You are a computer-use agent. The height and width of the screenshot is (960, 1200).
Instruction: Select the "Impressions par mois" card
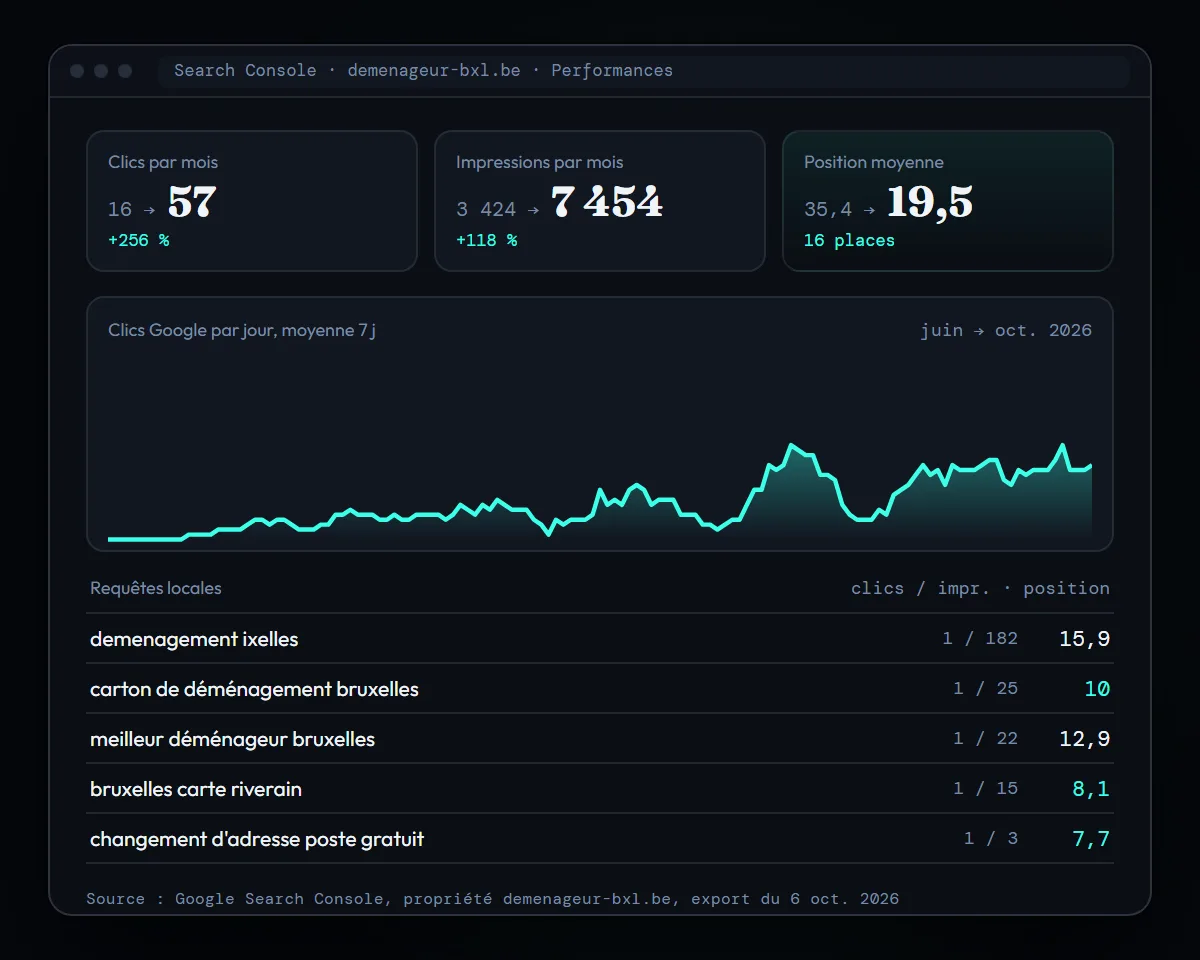tap(600, 201)
